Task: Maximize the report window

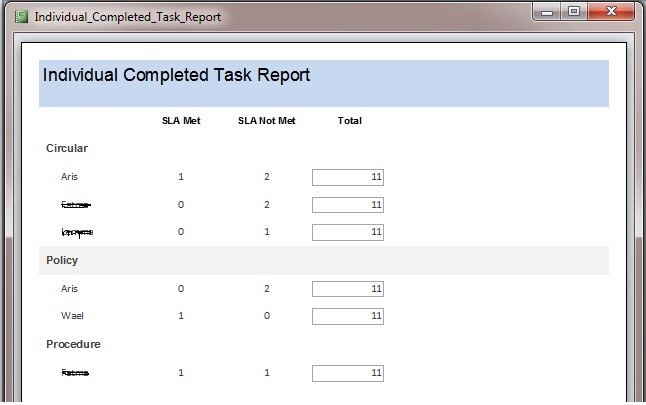Action: [x=574, y=11]
